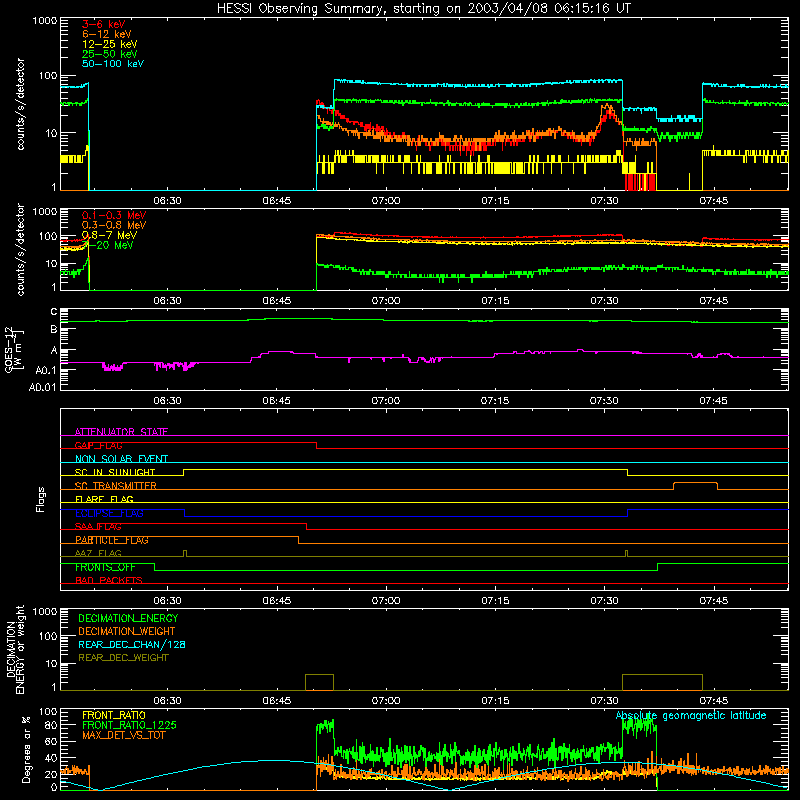
Task: Select the MAX_DET_VS_TOT legend label
Action: pos(123,735)
